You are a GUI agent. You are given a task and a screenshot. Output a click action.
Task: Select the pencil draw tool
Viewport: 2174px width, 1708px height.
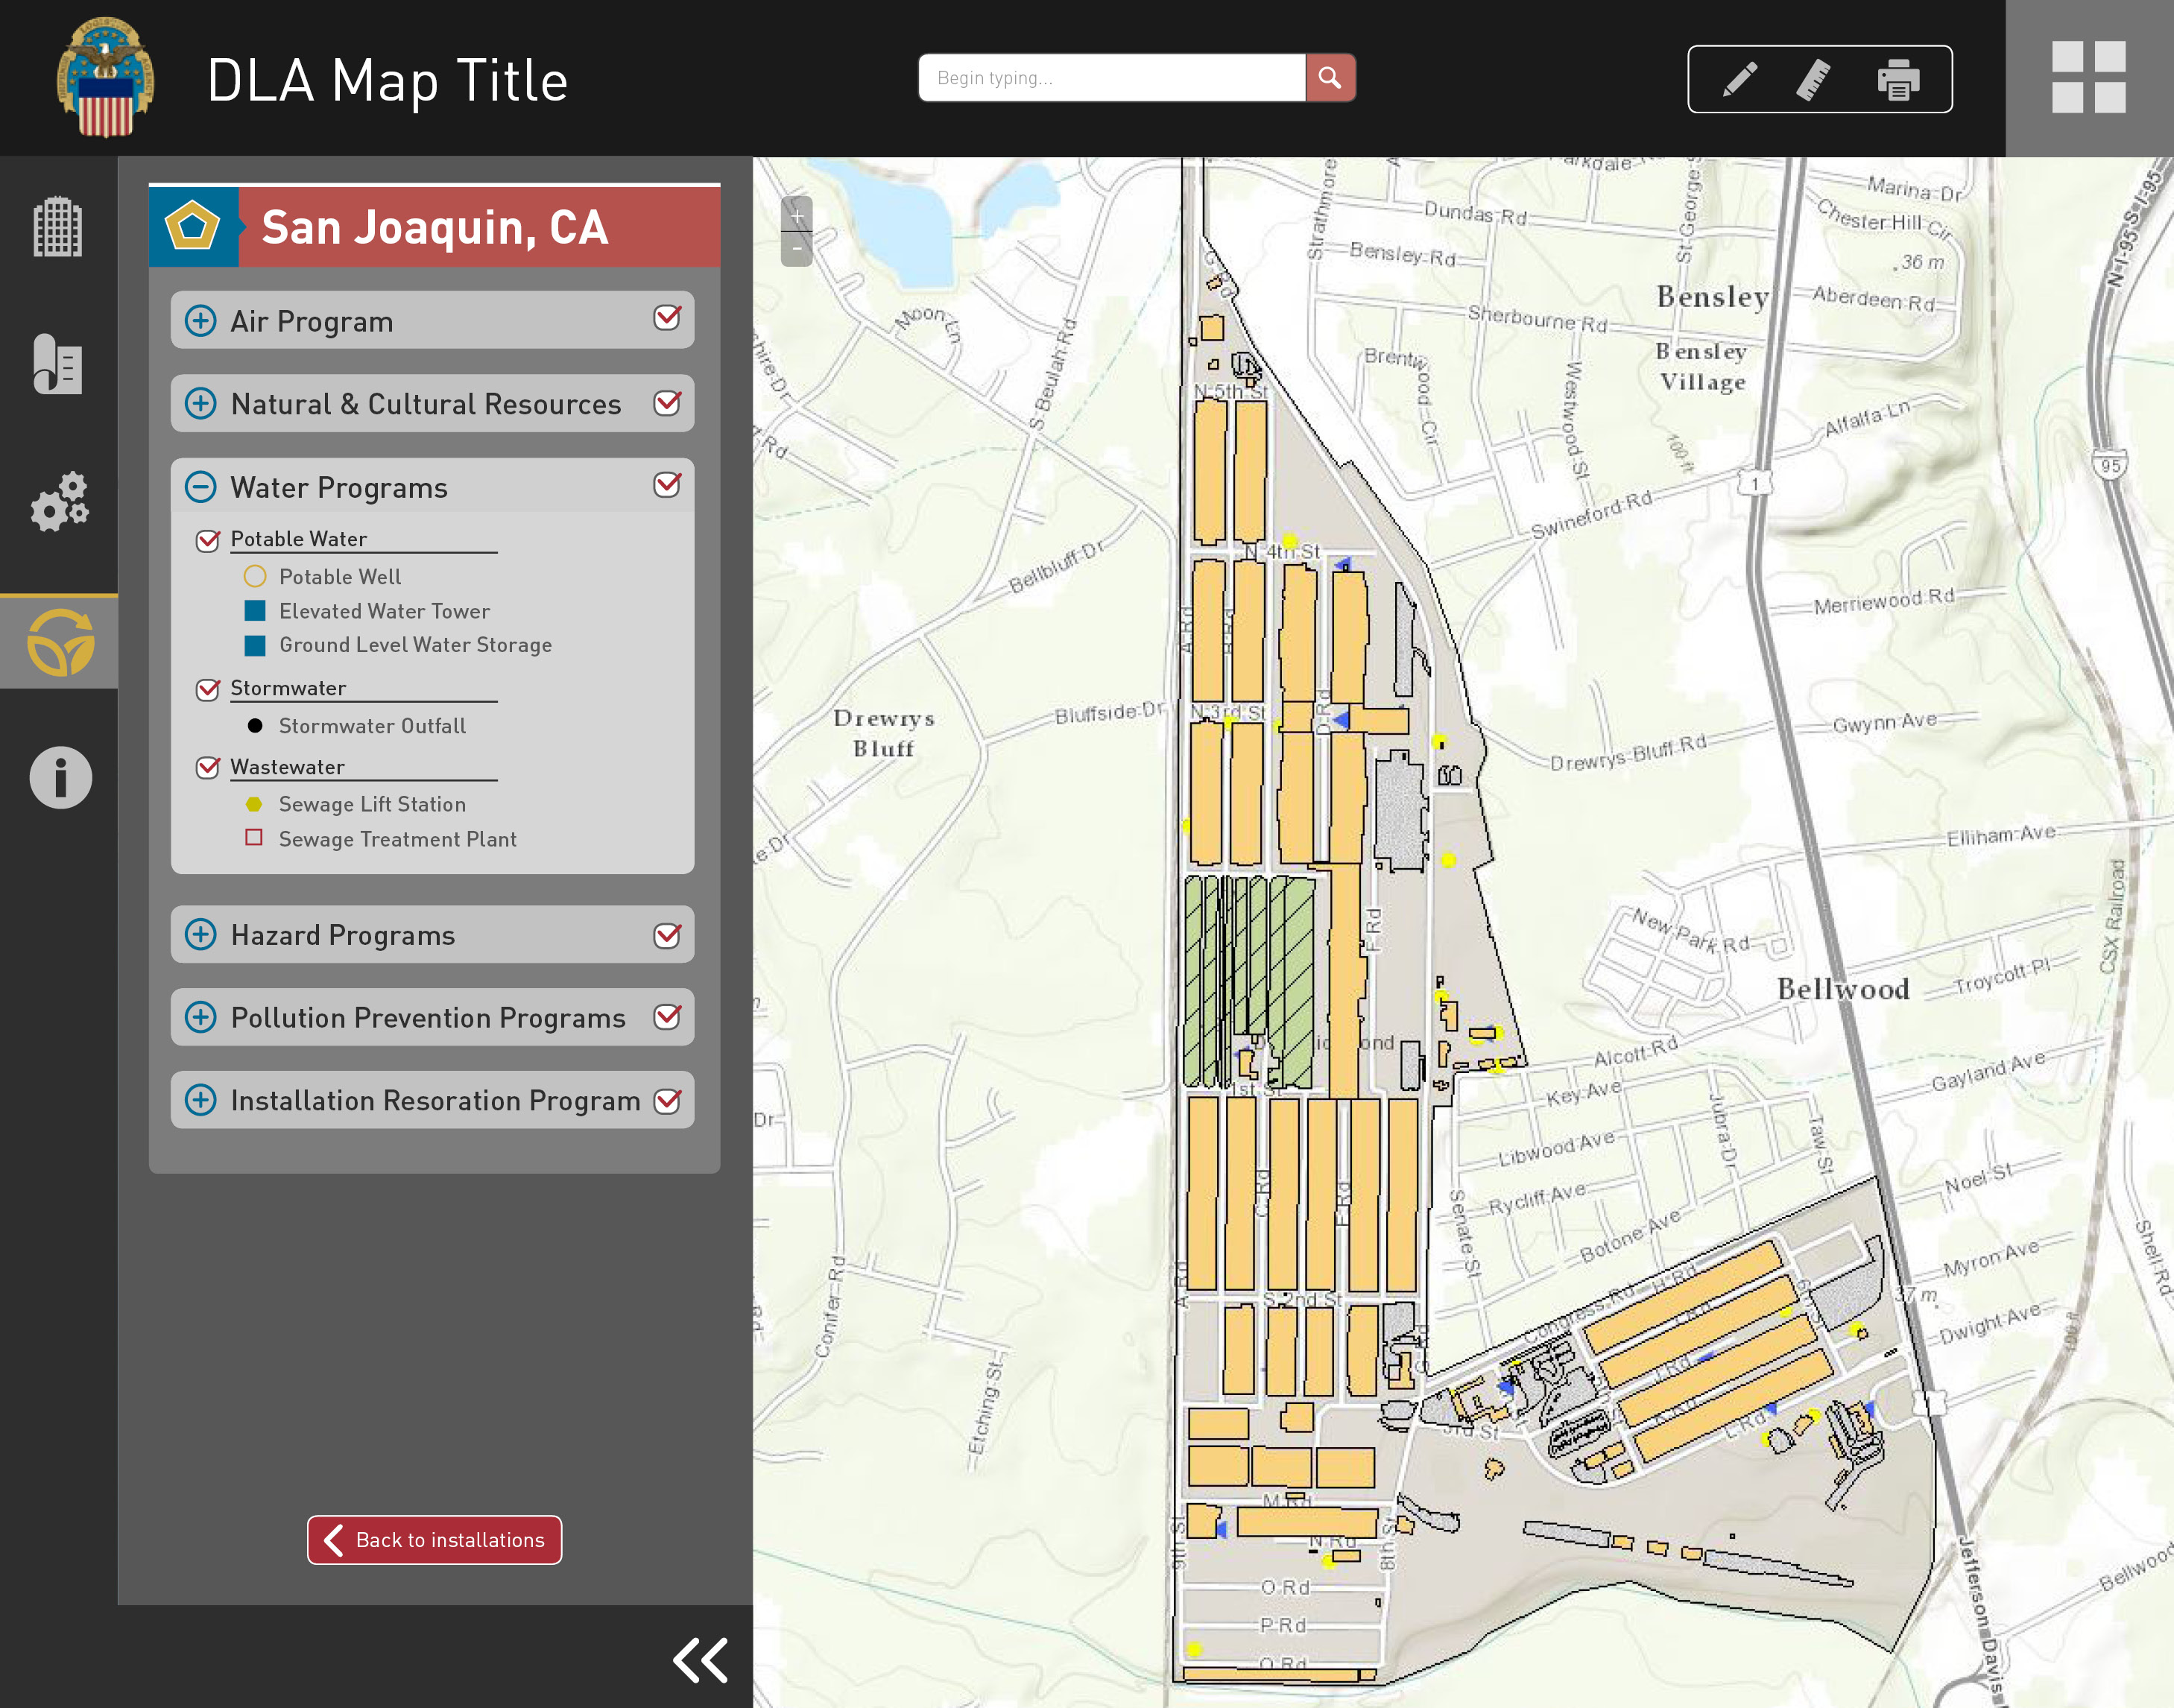[x=1740, y=79]
